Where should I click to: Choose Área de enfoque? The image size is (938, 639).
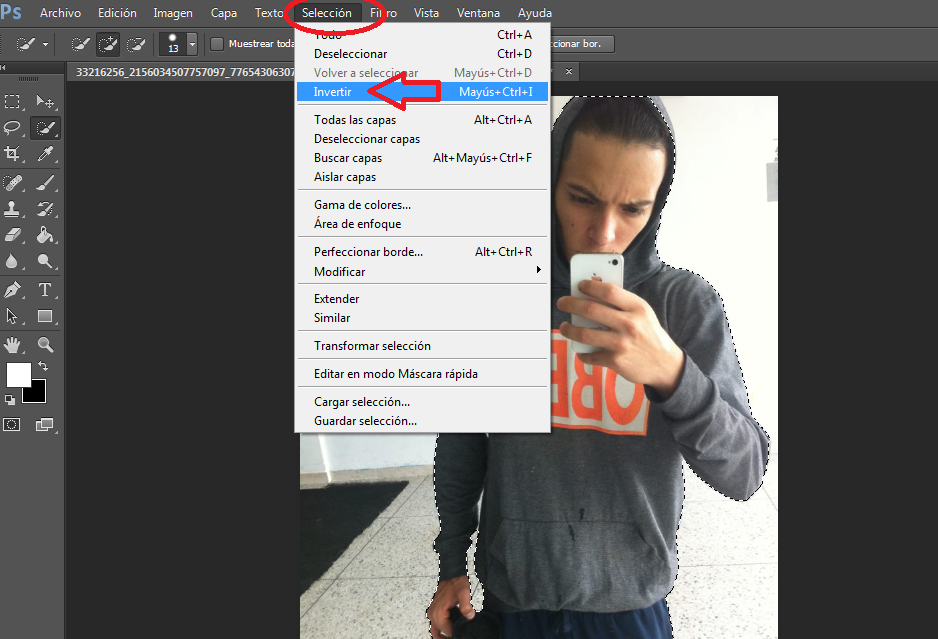422,224
